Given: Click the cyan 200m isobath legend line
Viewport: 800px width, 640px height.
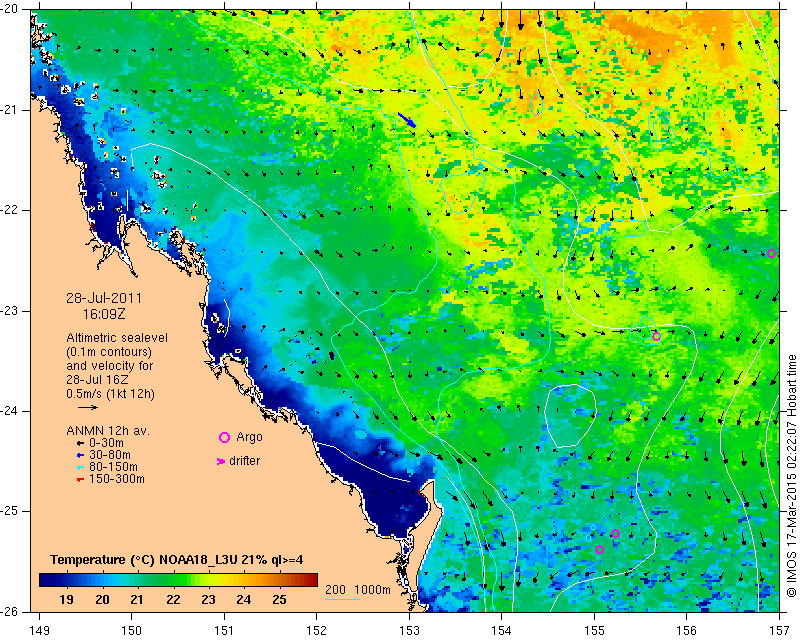Looking at the screenshot, I should (x=342, y=599).
